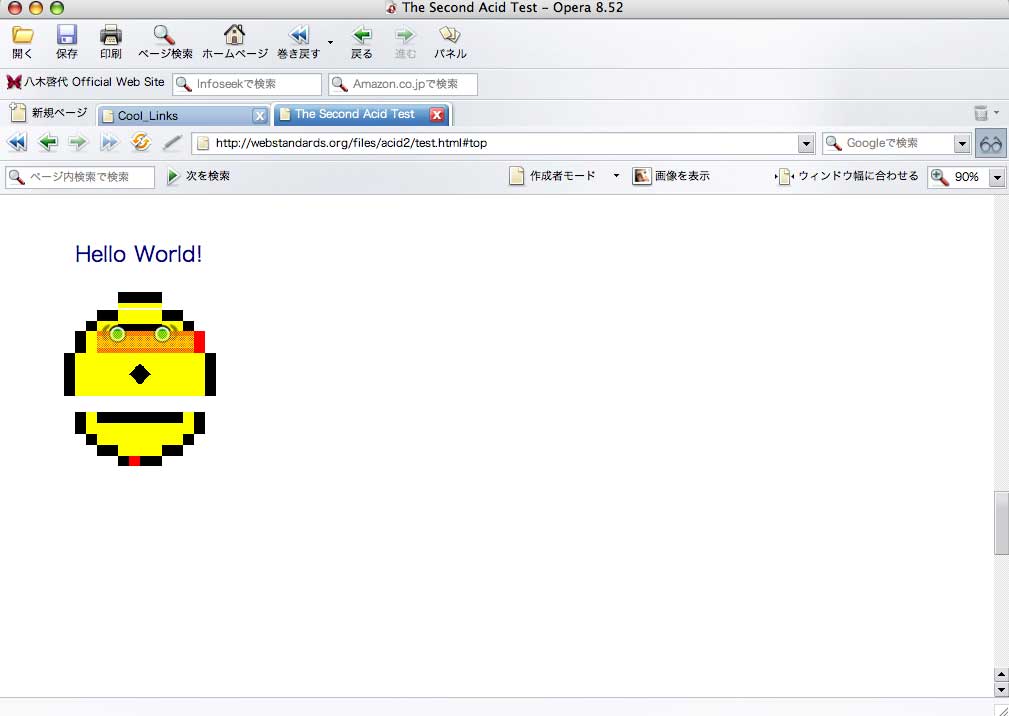
Task: Open the closed tabs trash can
Action: (981, 113)
